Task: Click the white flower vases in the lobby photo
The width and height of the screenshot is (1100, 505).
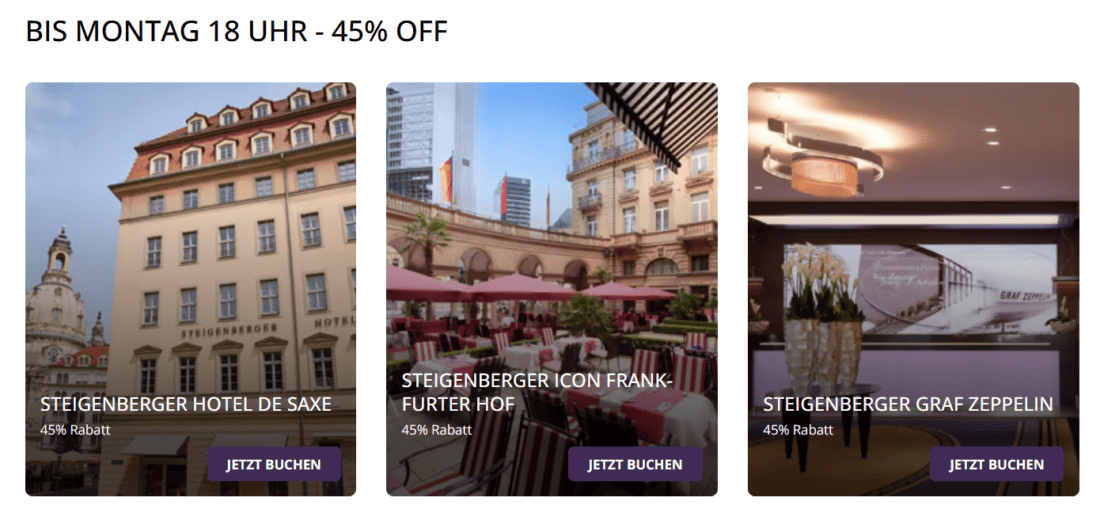Action: [x=823, y=351]
